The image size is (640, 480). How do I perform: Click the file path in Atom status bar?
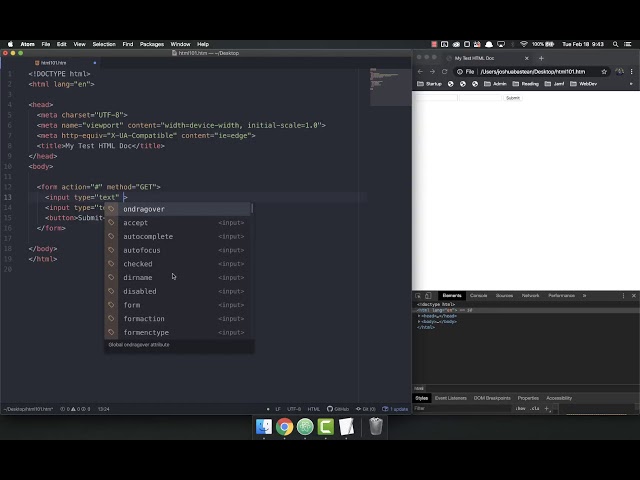coord(28,409)
